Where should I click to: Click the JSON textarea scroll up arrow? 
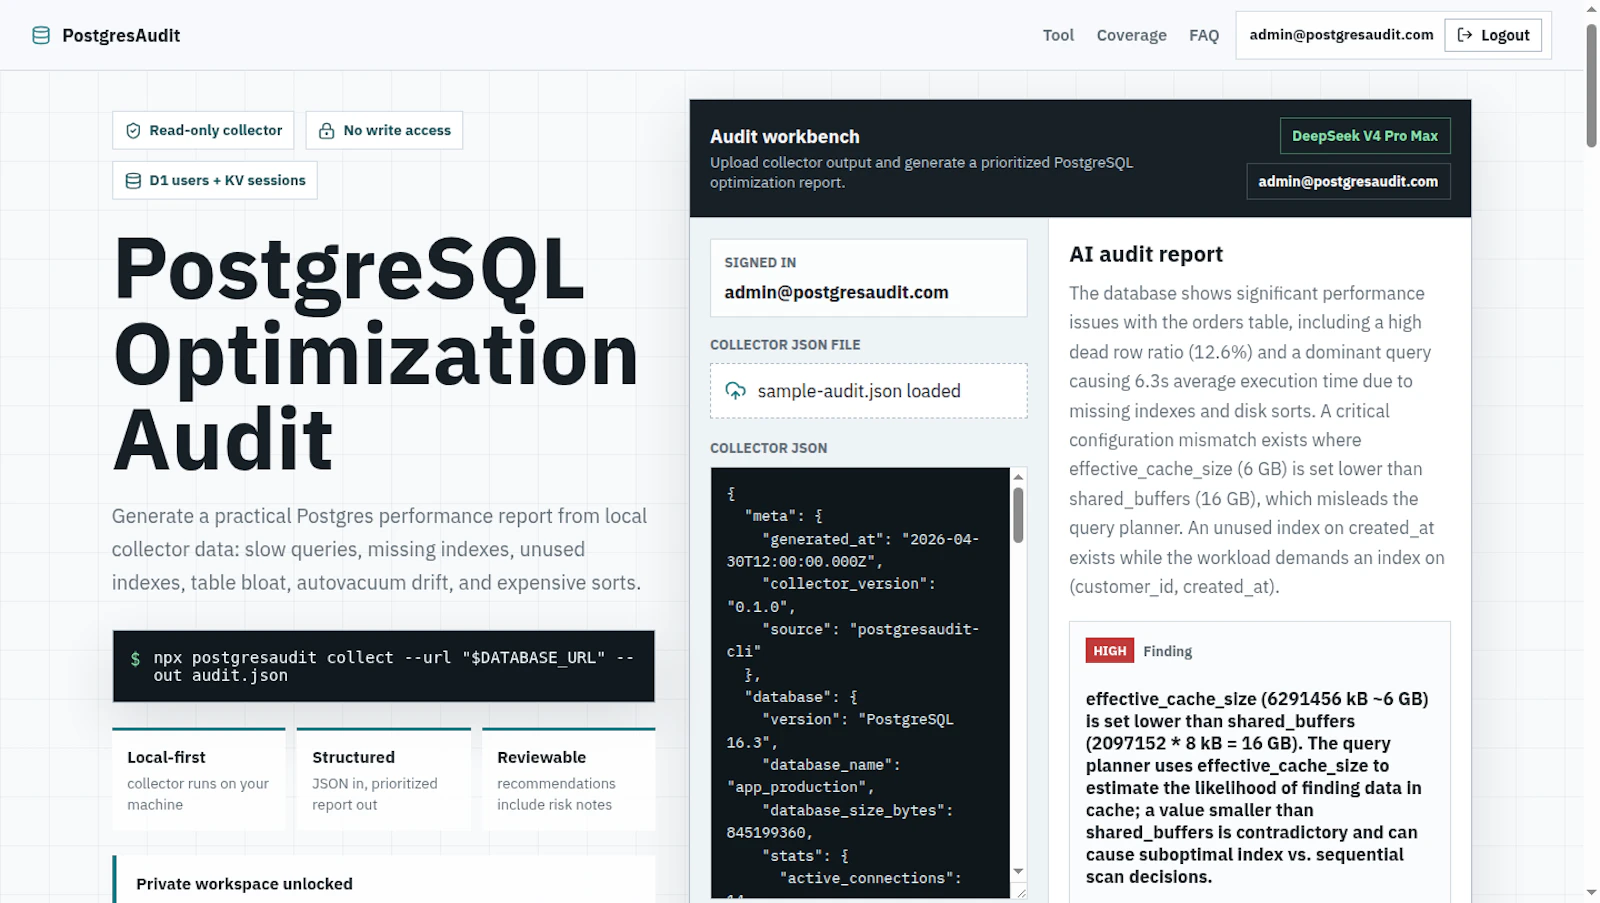tap(1018, 477)
